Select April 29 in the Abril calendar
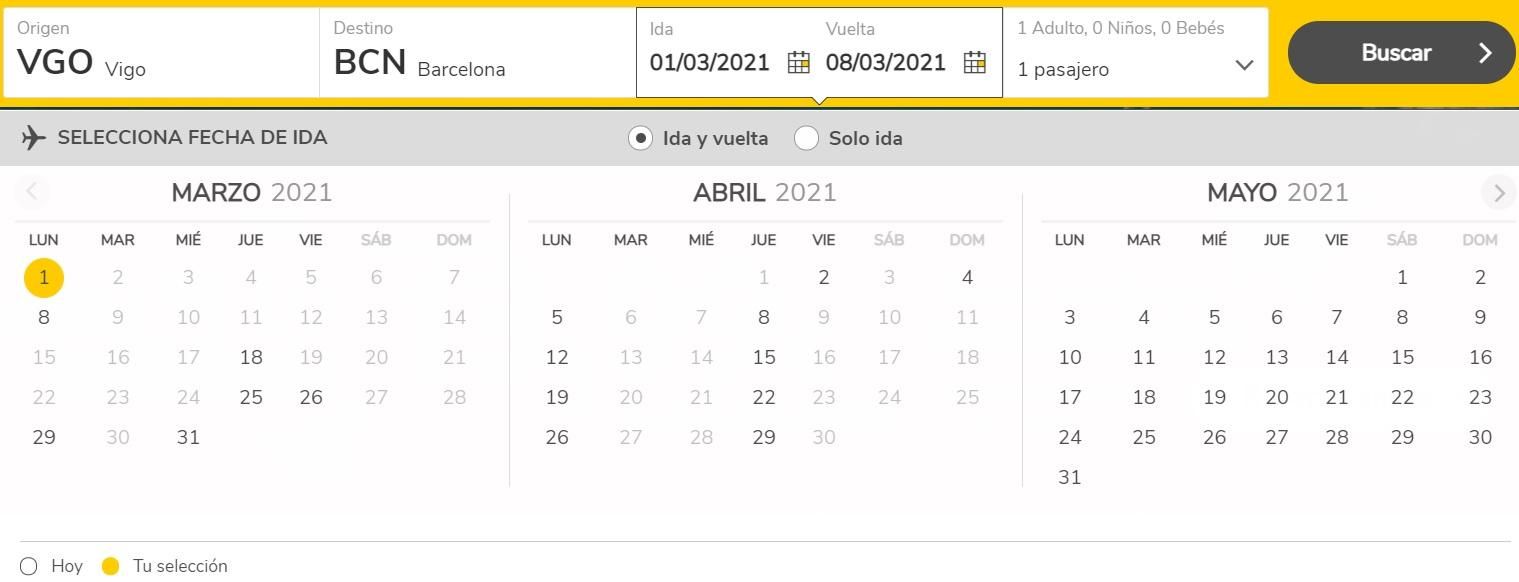The height and width of the screenshot is (582, 1519). point(764,437)
